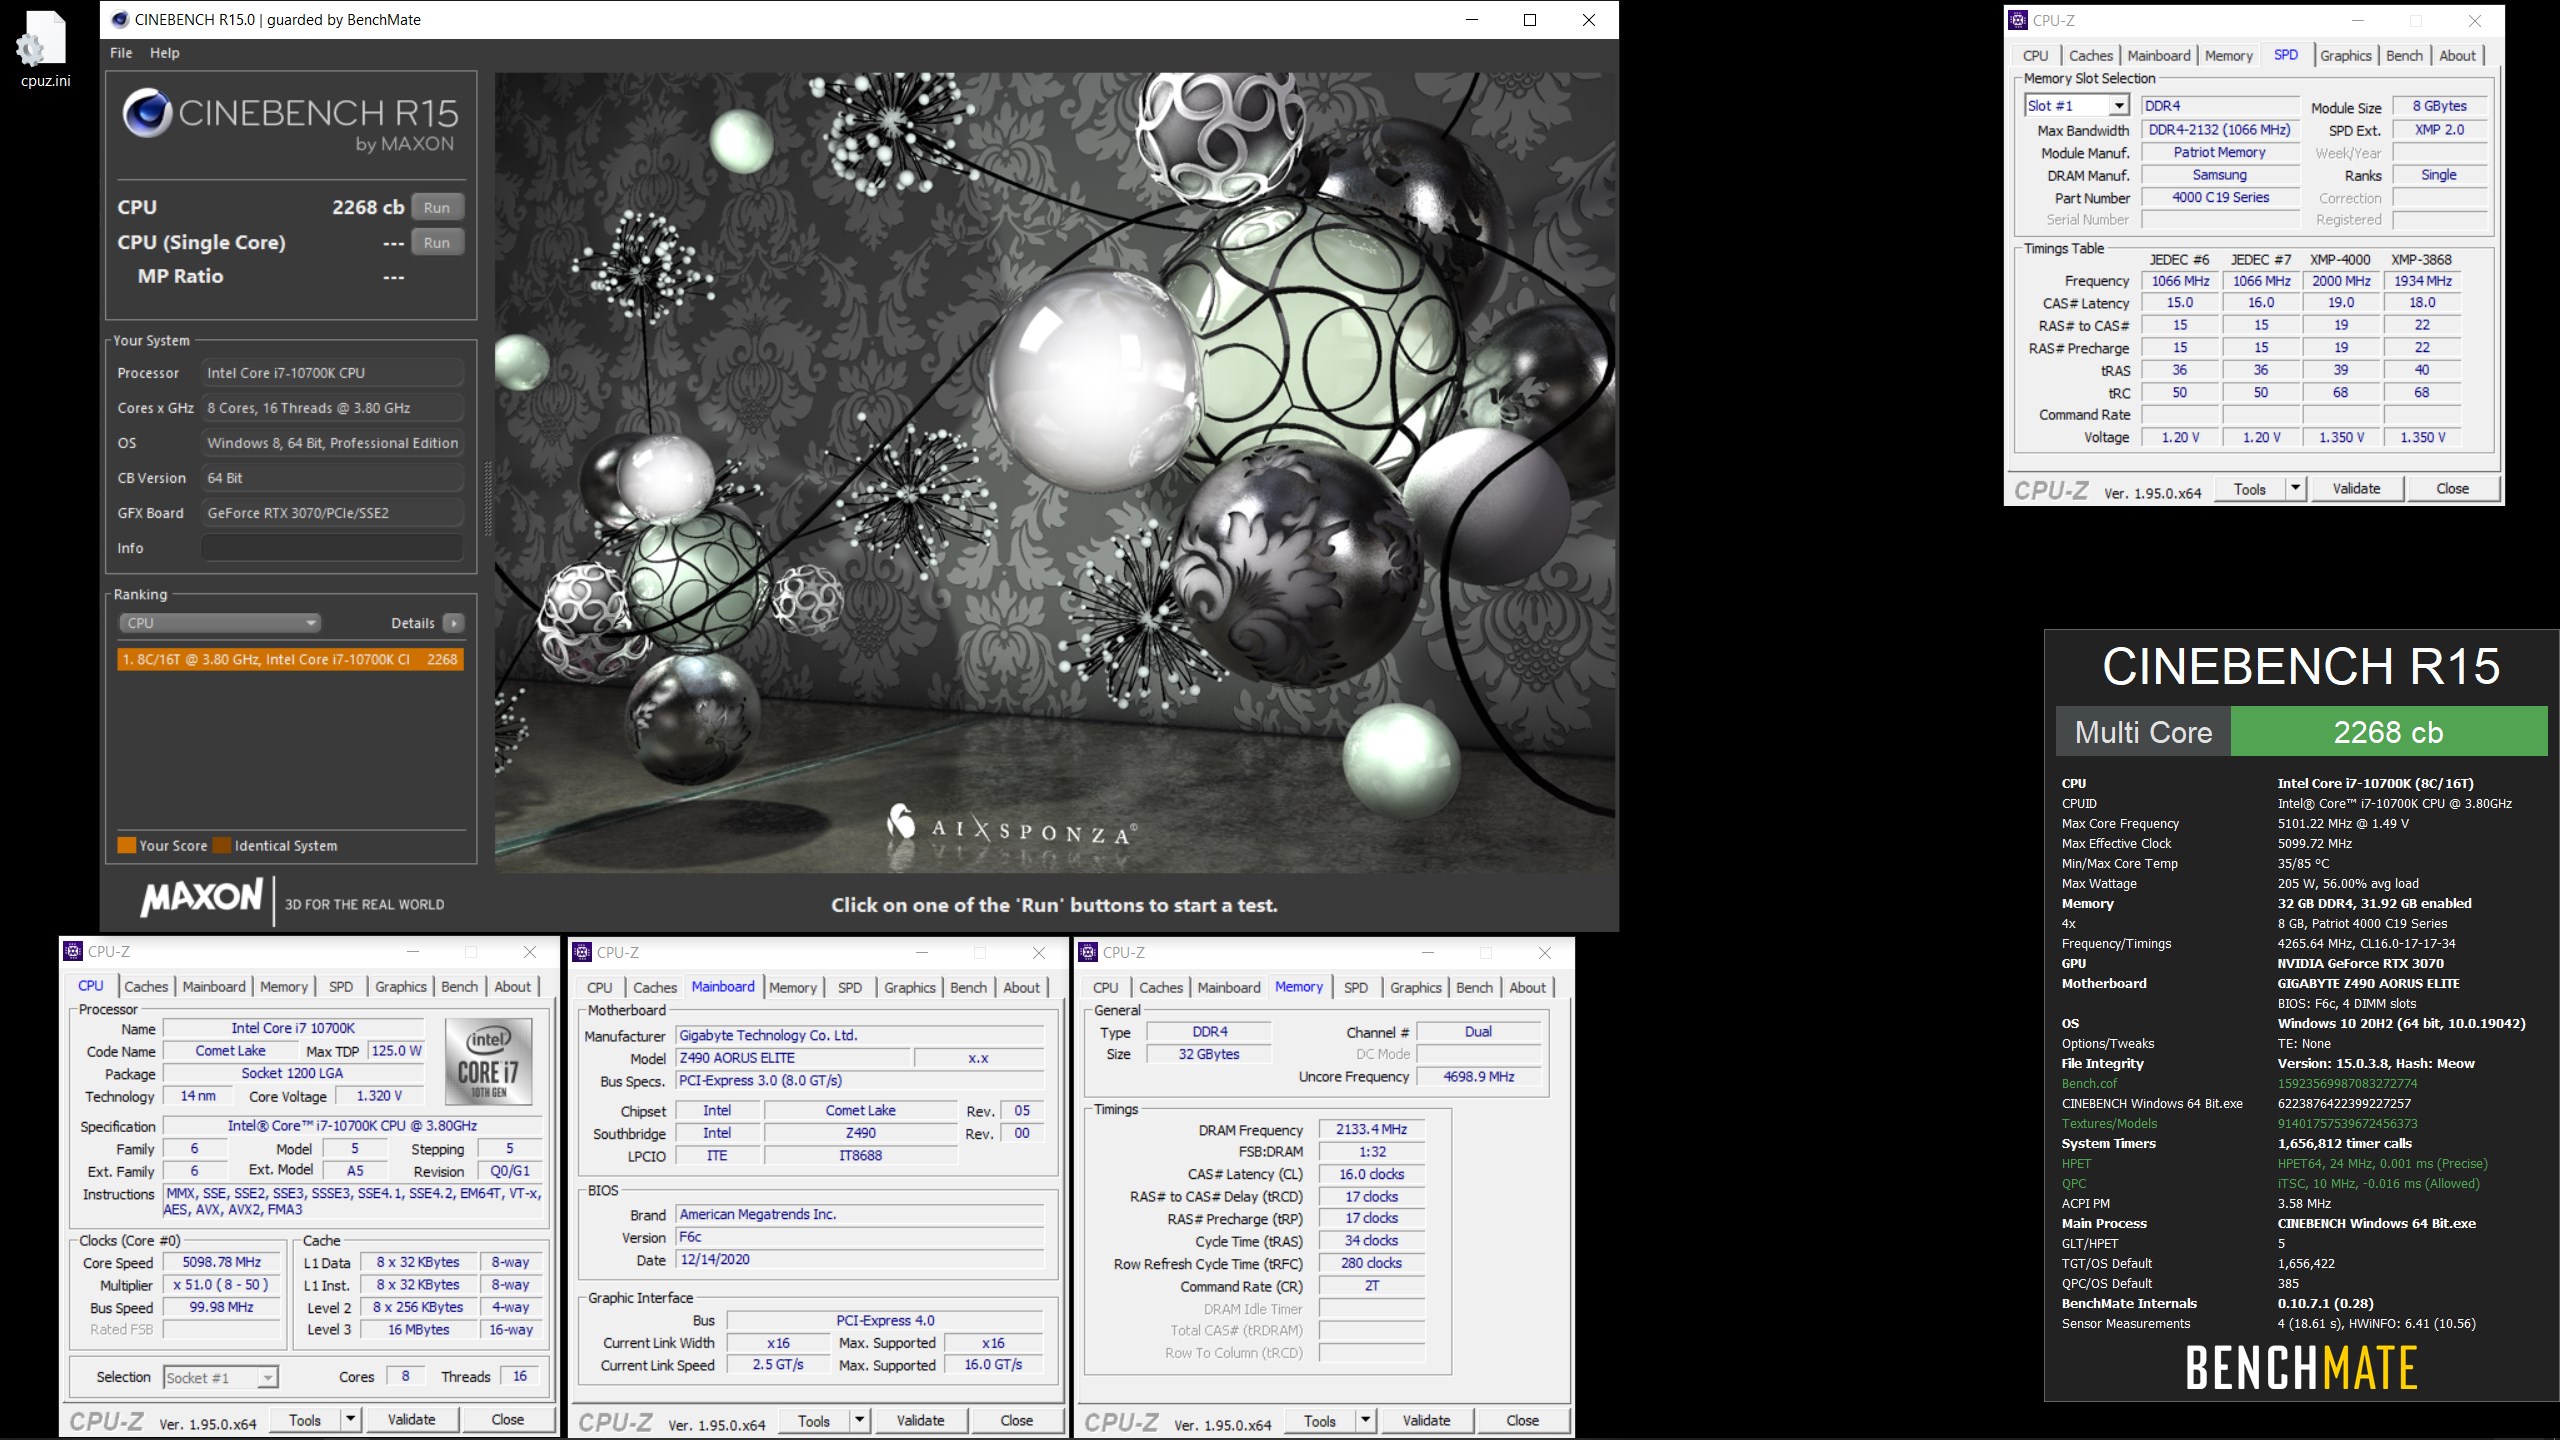Click the Patriot Memory manufacturer field

click(2219, 152)
